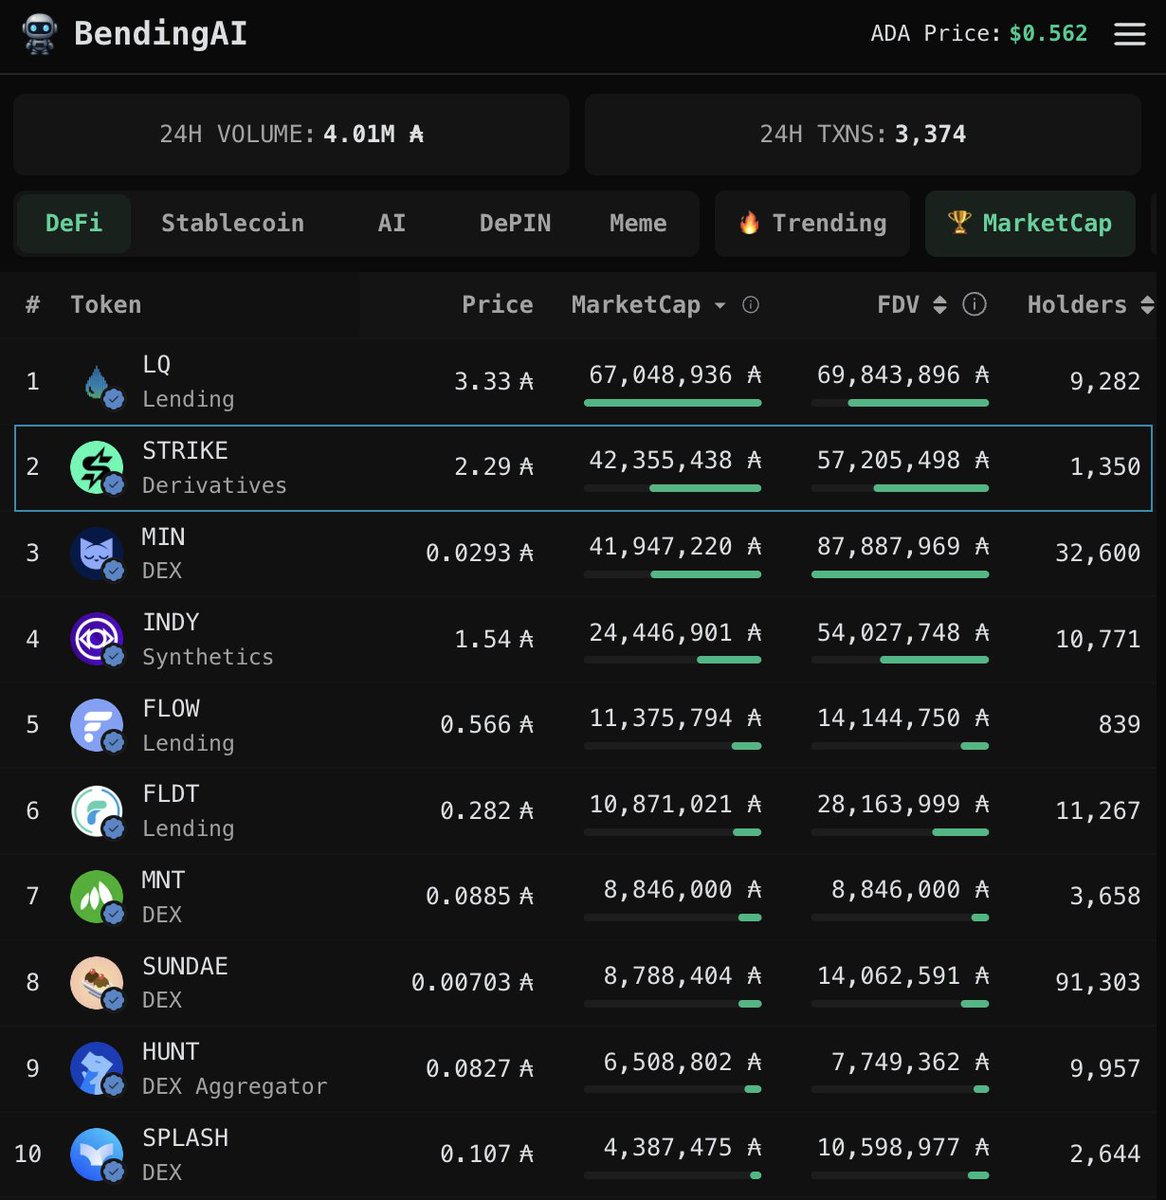Click the MNT token leaf icon

(97, 897)
